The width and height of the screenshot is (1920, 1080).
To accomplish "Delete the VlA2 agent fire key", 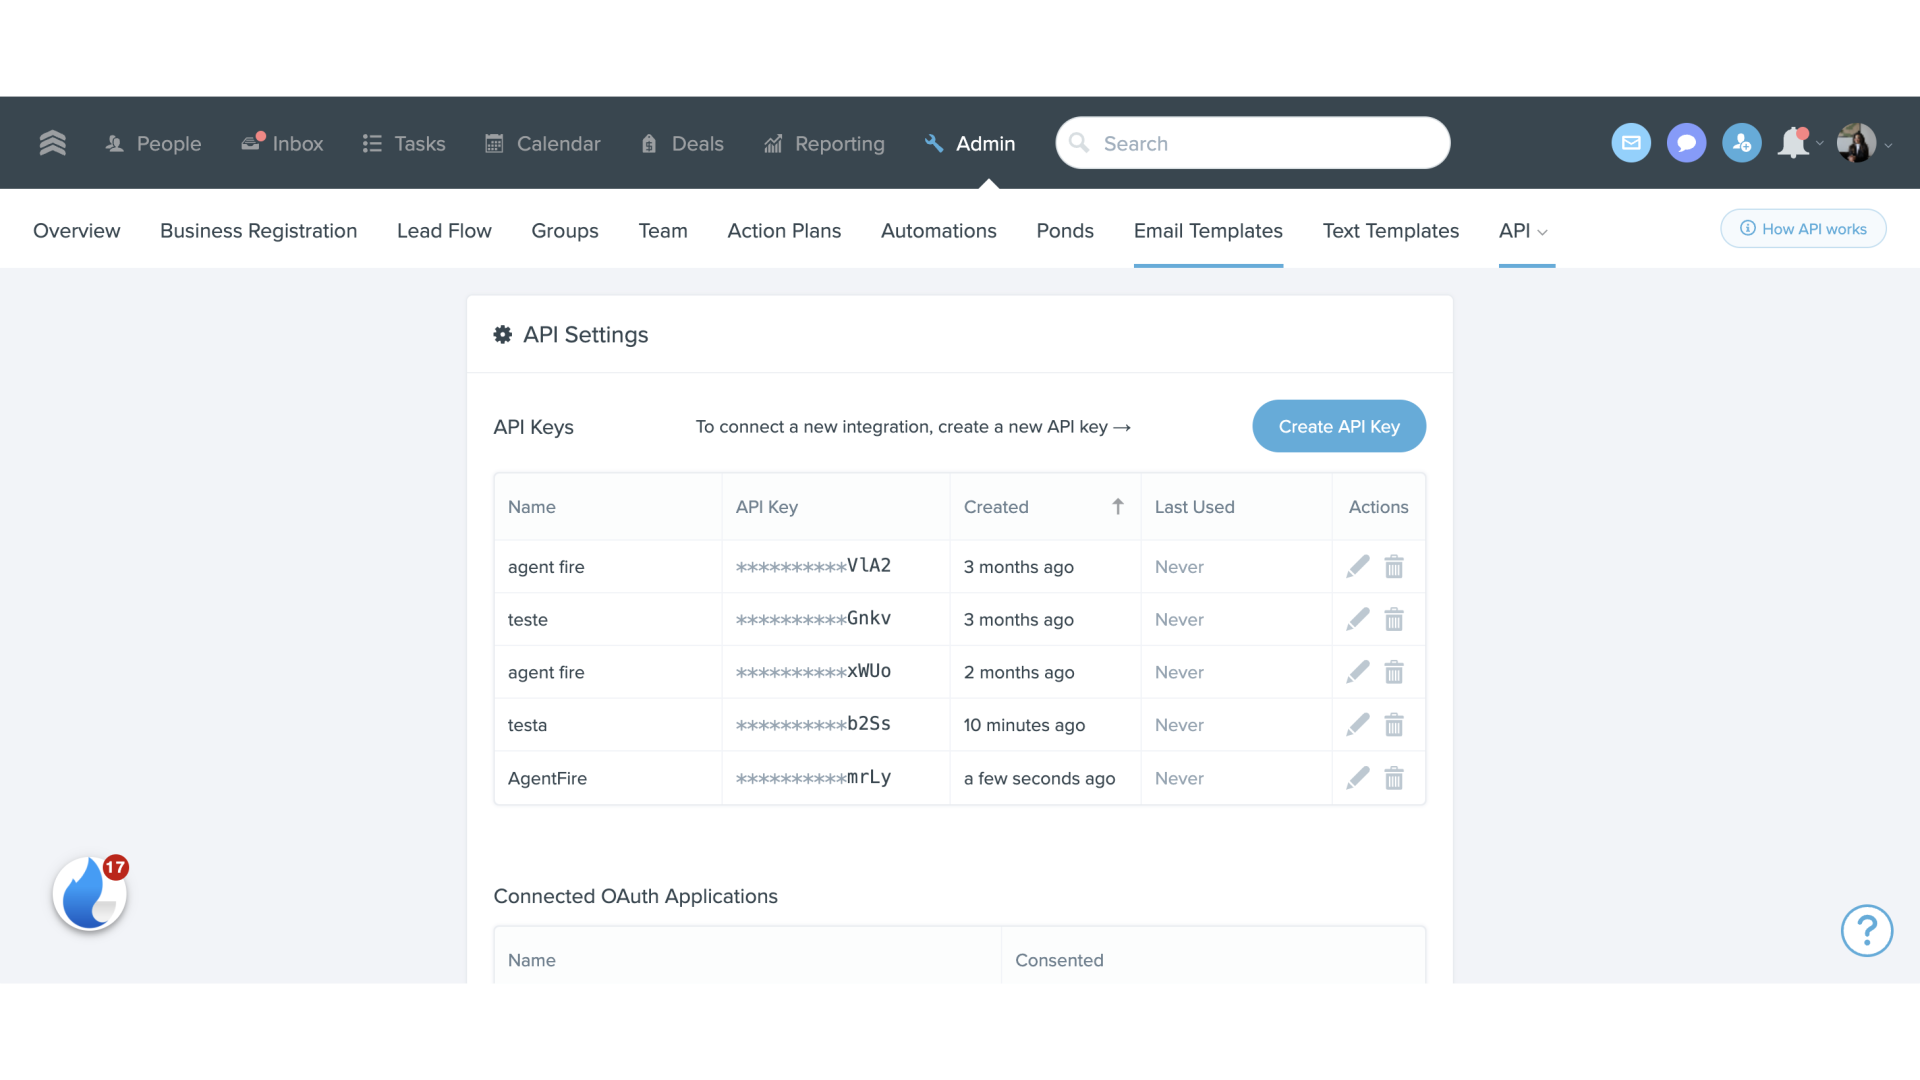I will tap(1394, 567).
